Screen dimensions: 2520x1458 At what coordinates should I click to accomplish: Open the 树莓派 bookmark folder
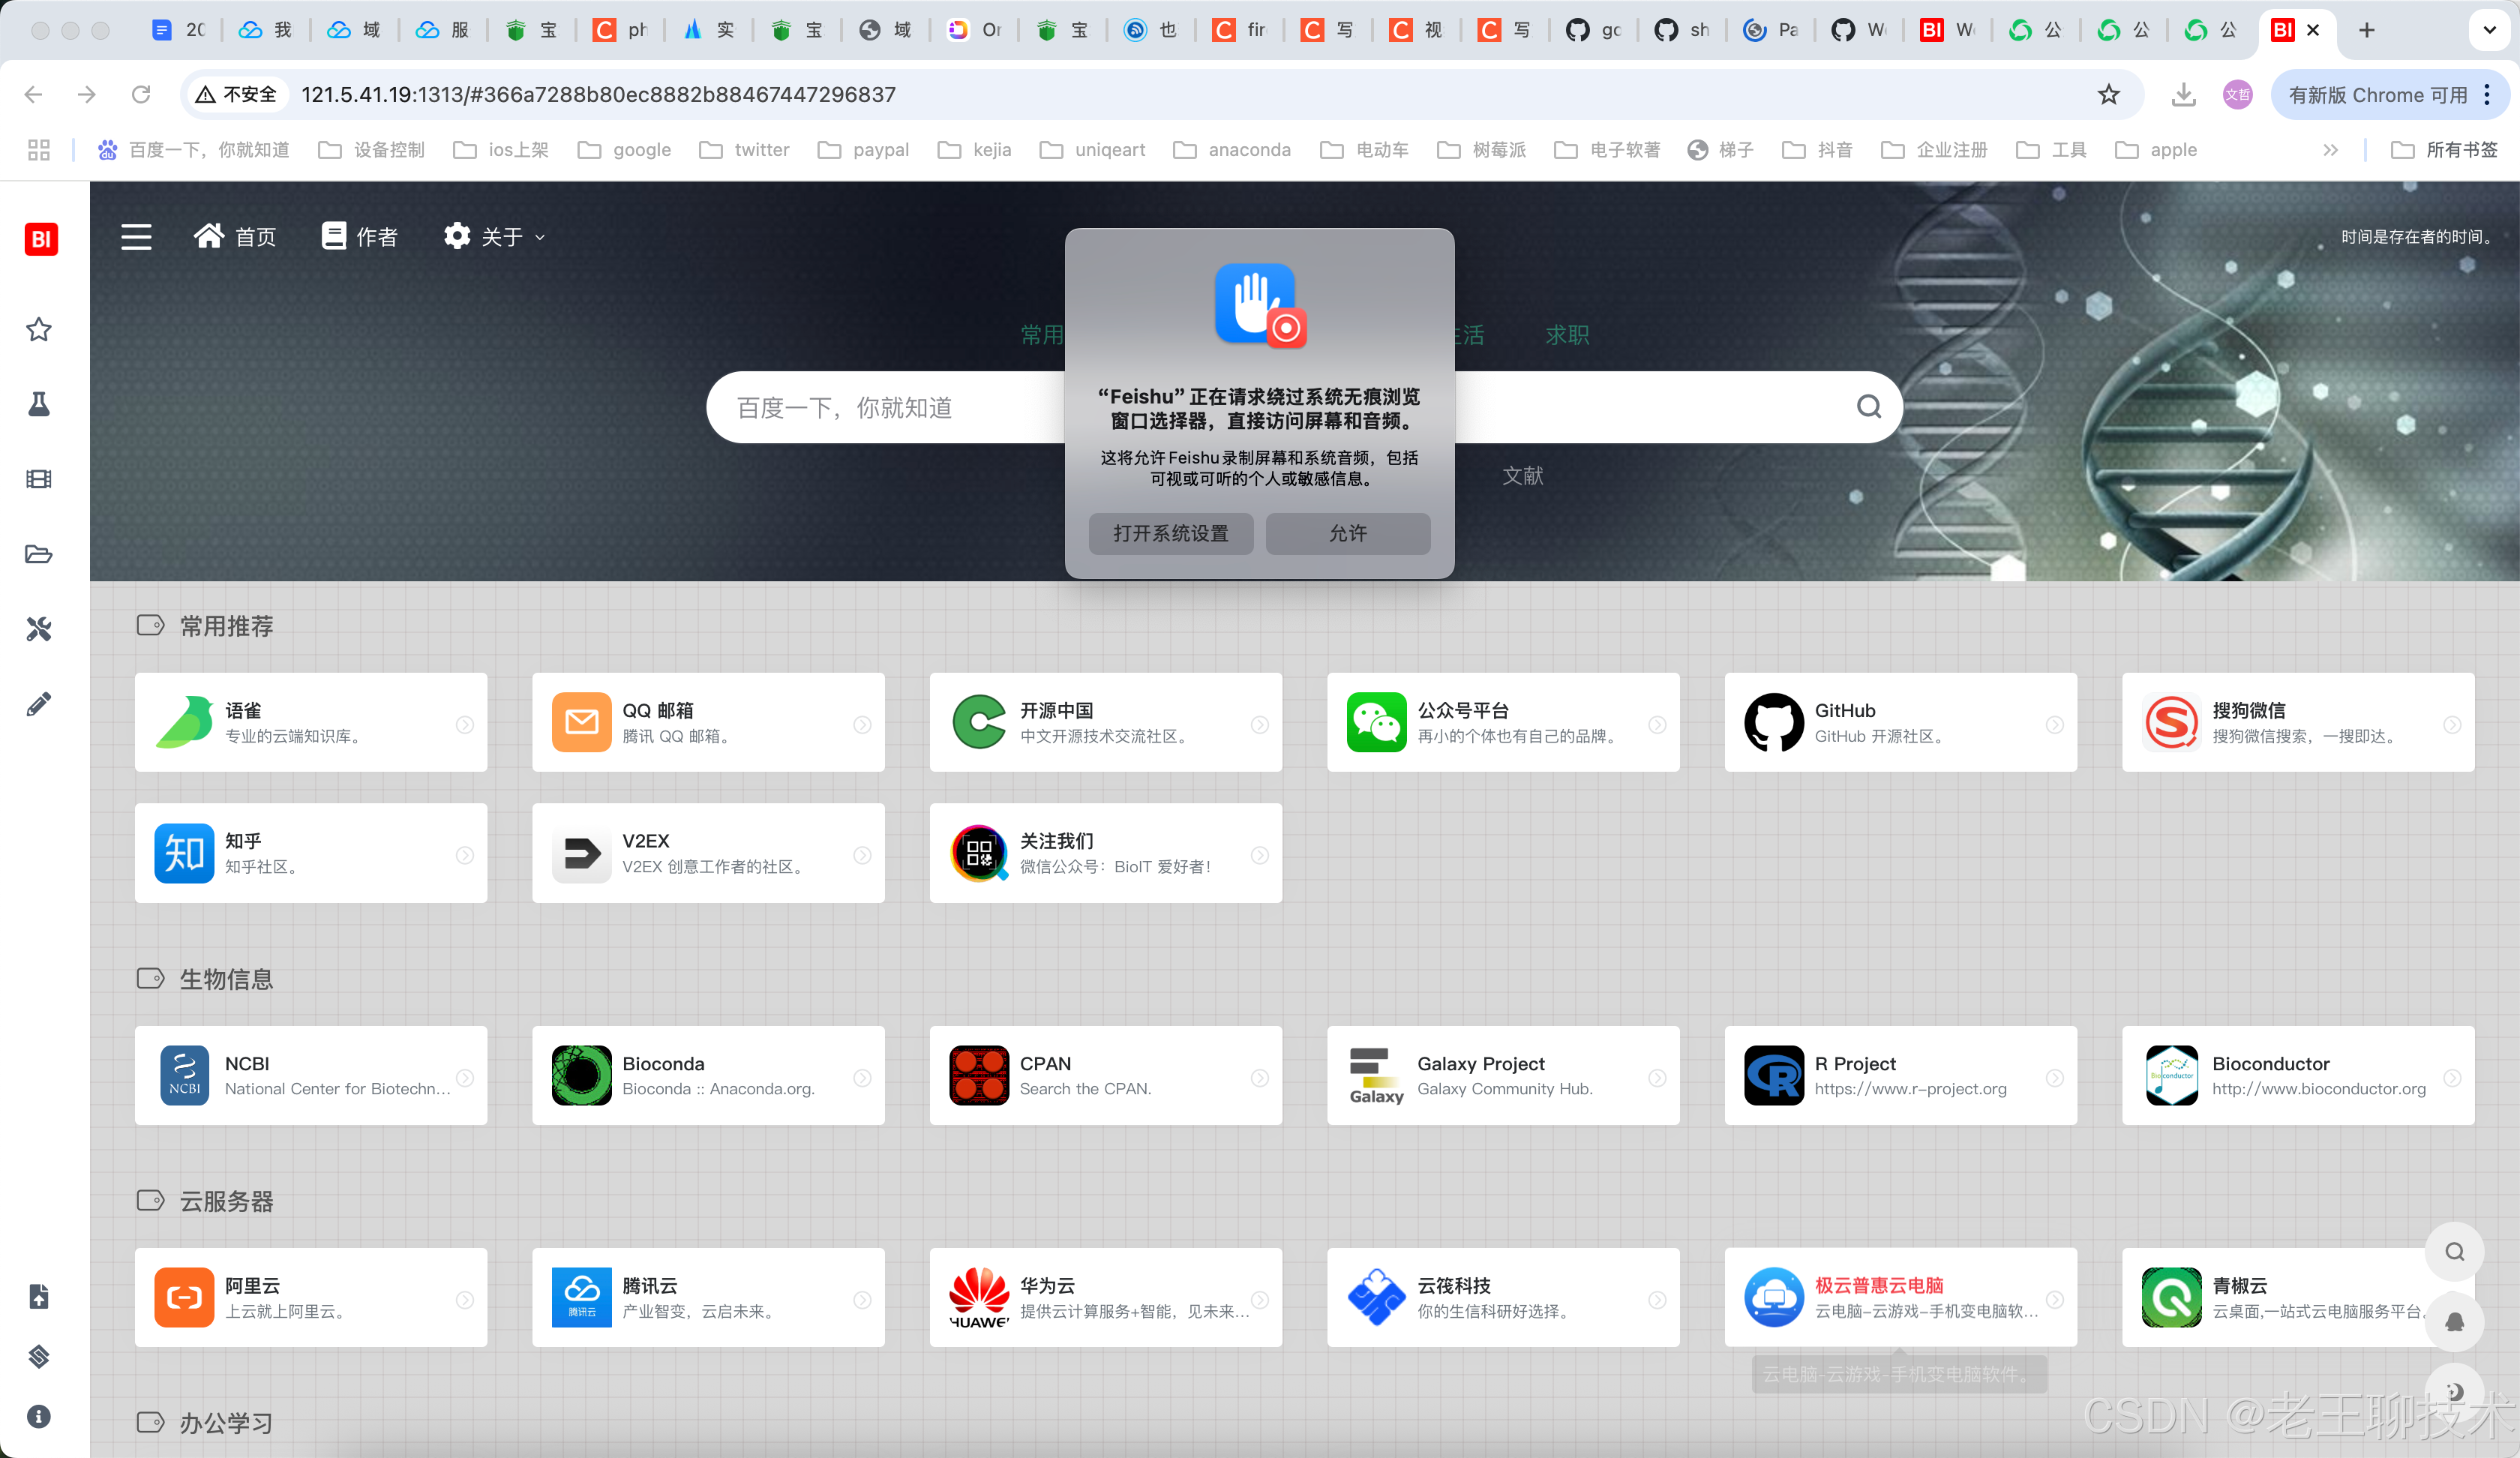[1481, 150]
